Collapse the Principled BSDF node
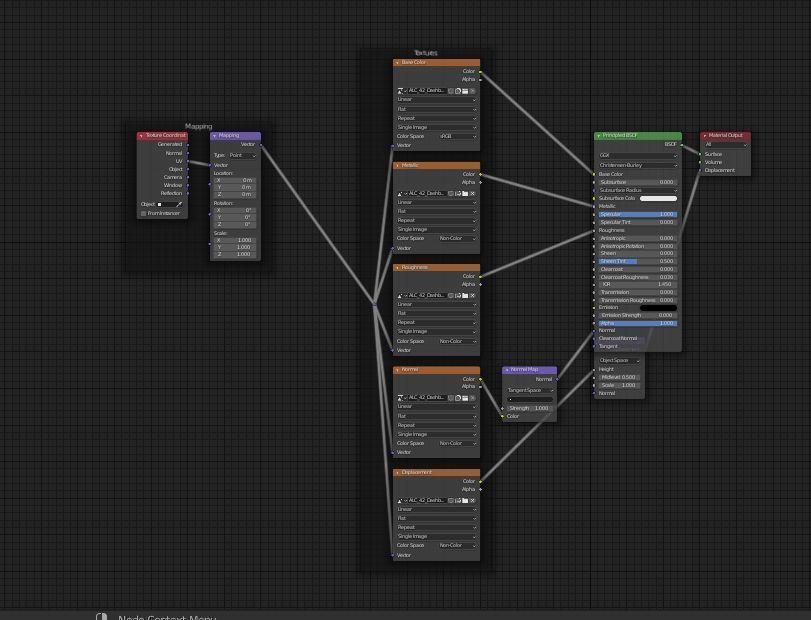811x620 pixels. point(598,135)
